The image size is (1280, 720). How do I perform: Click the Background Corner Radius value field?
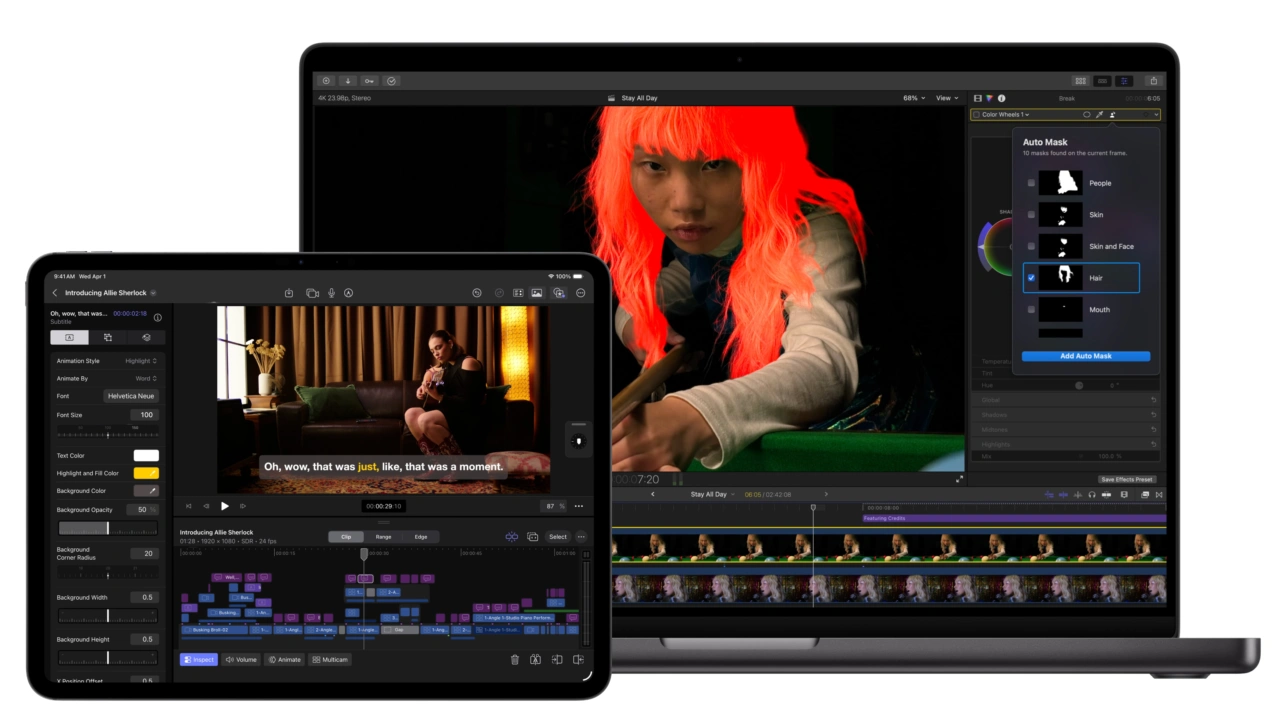point(146,553)
